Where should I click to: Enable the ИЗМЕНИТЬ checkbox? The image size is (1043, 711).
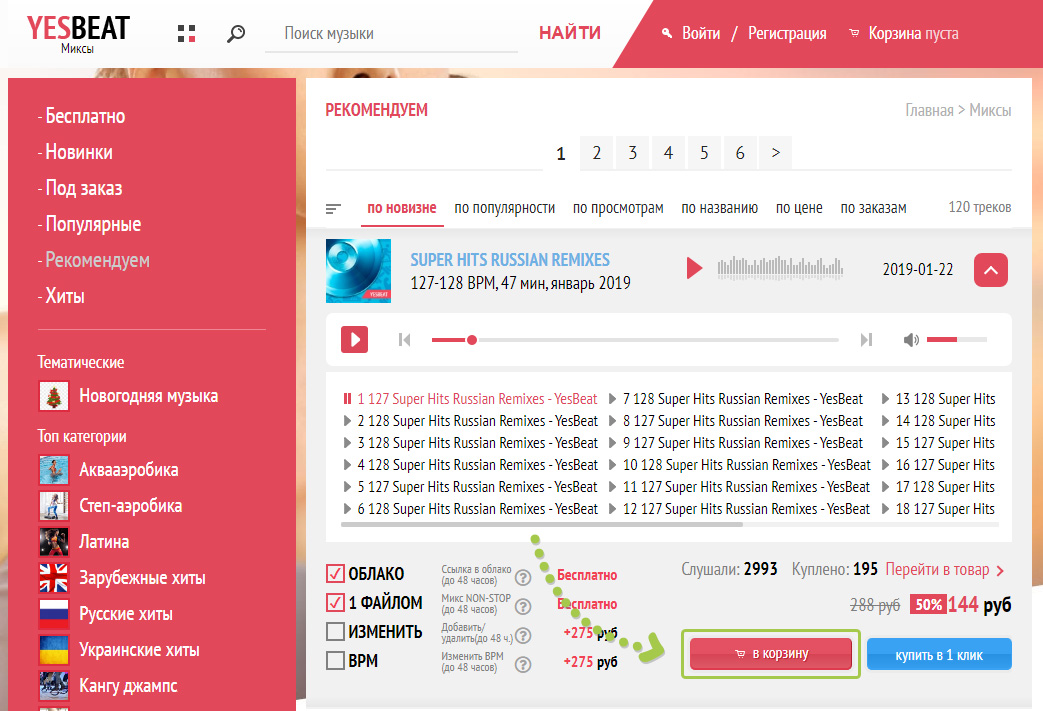click(x=336, y=632)
